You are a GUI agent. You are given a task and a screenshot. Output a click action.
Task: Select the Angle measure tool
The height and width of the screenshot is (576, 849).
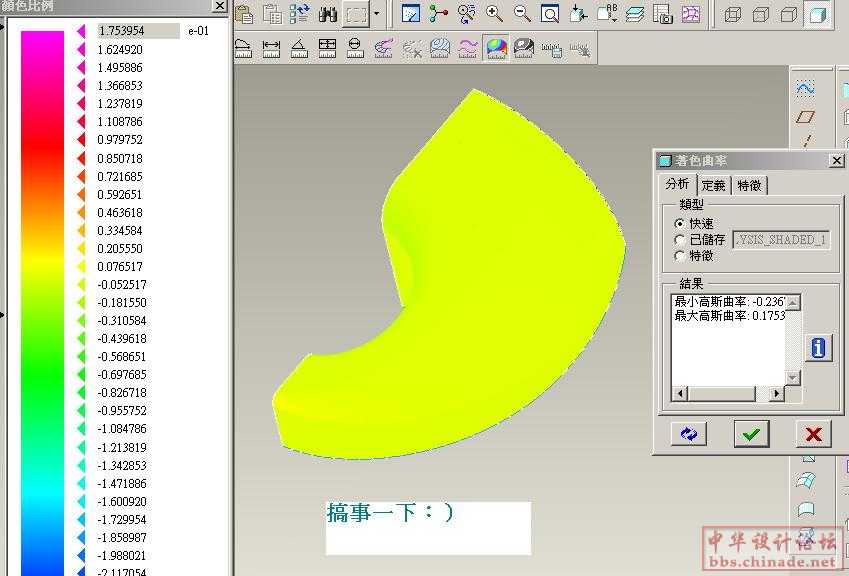click(299, 48)
